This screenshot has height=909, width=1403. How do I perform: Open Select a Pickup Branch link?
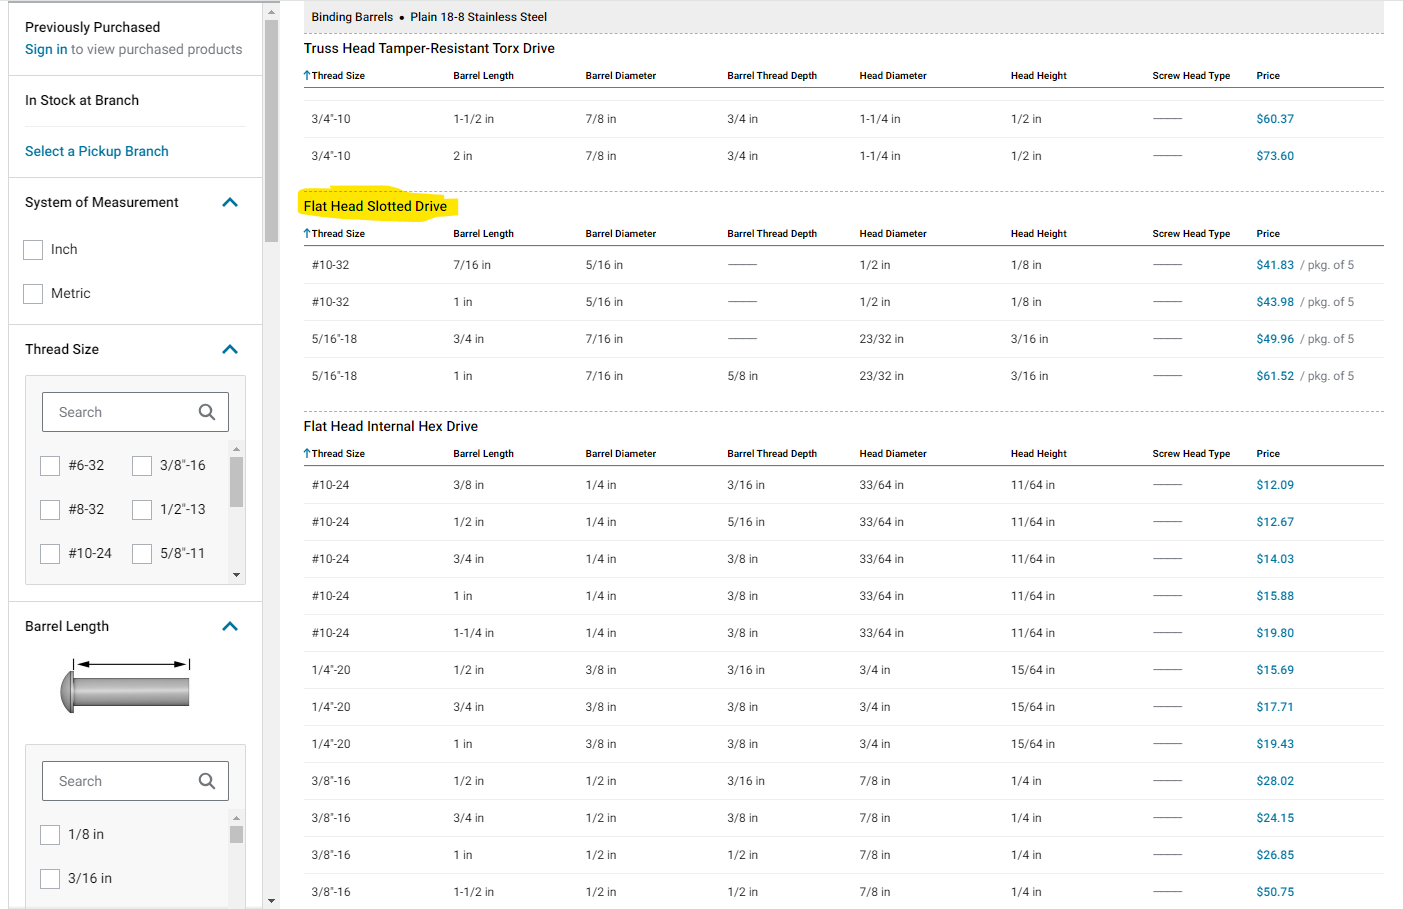point(97,151)
